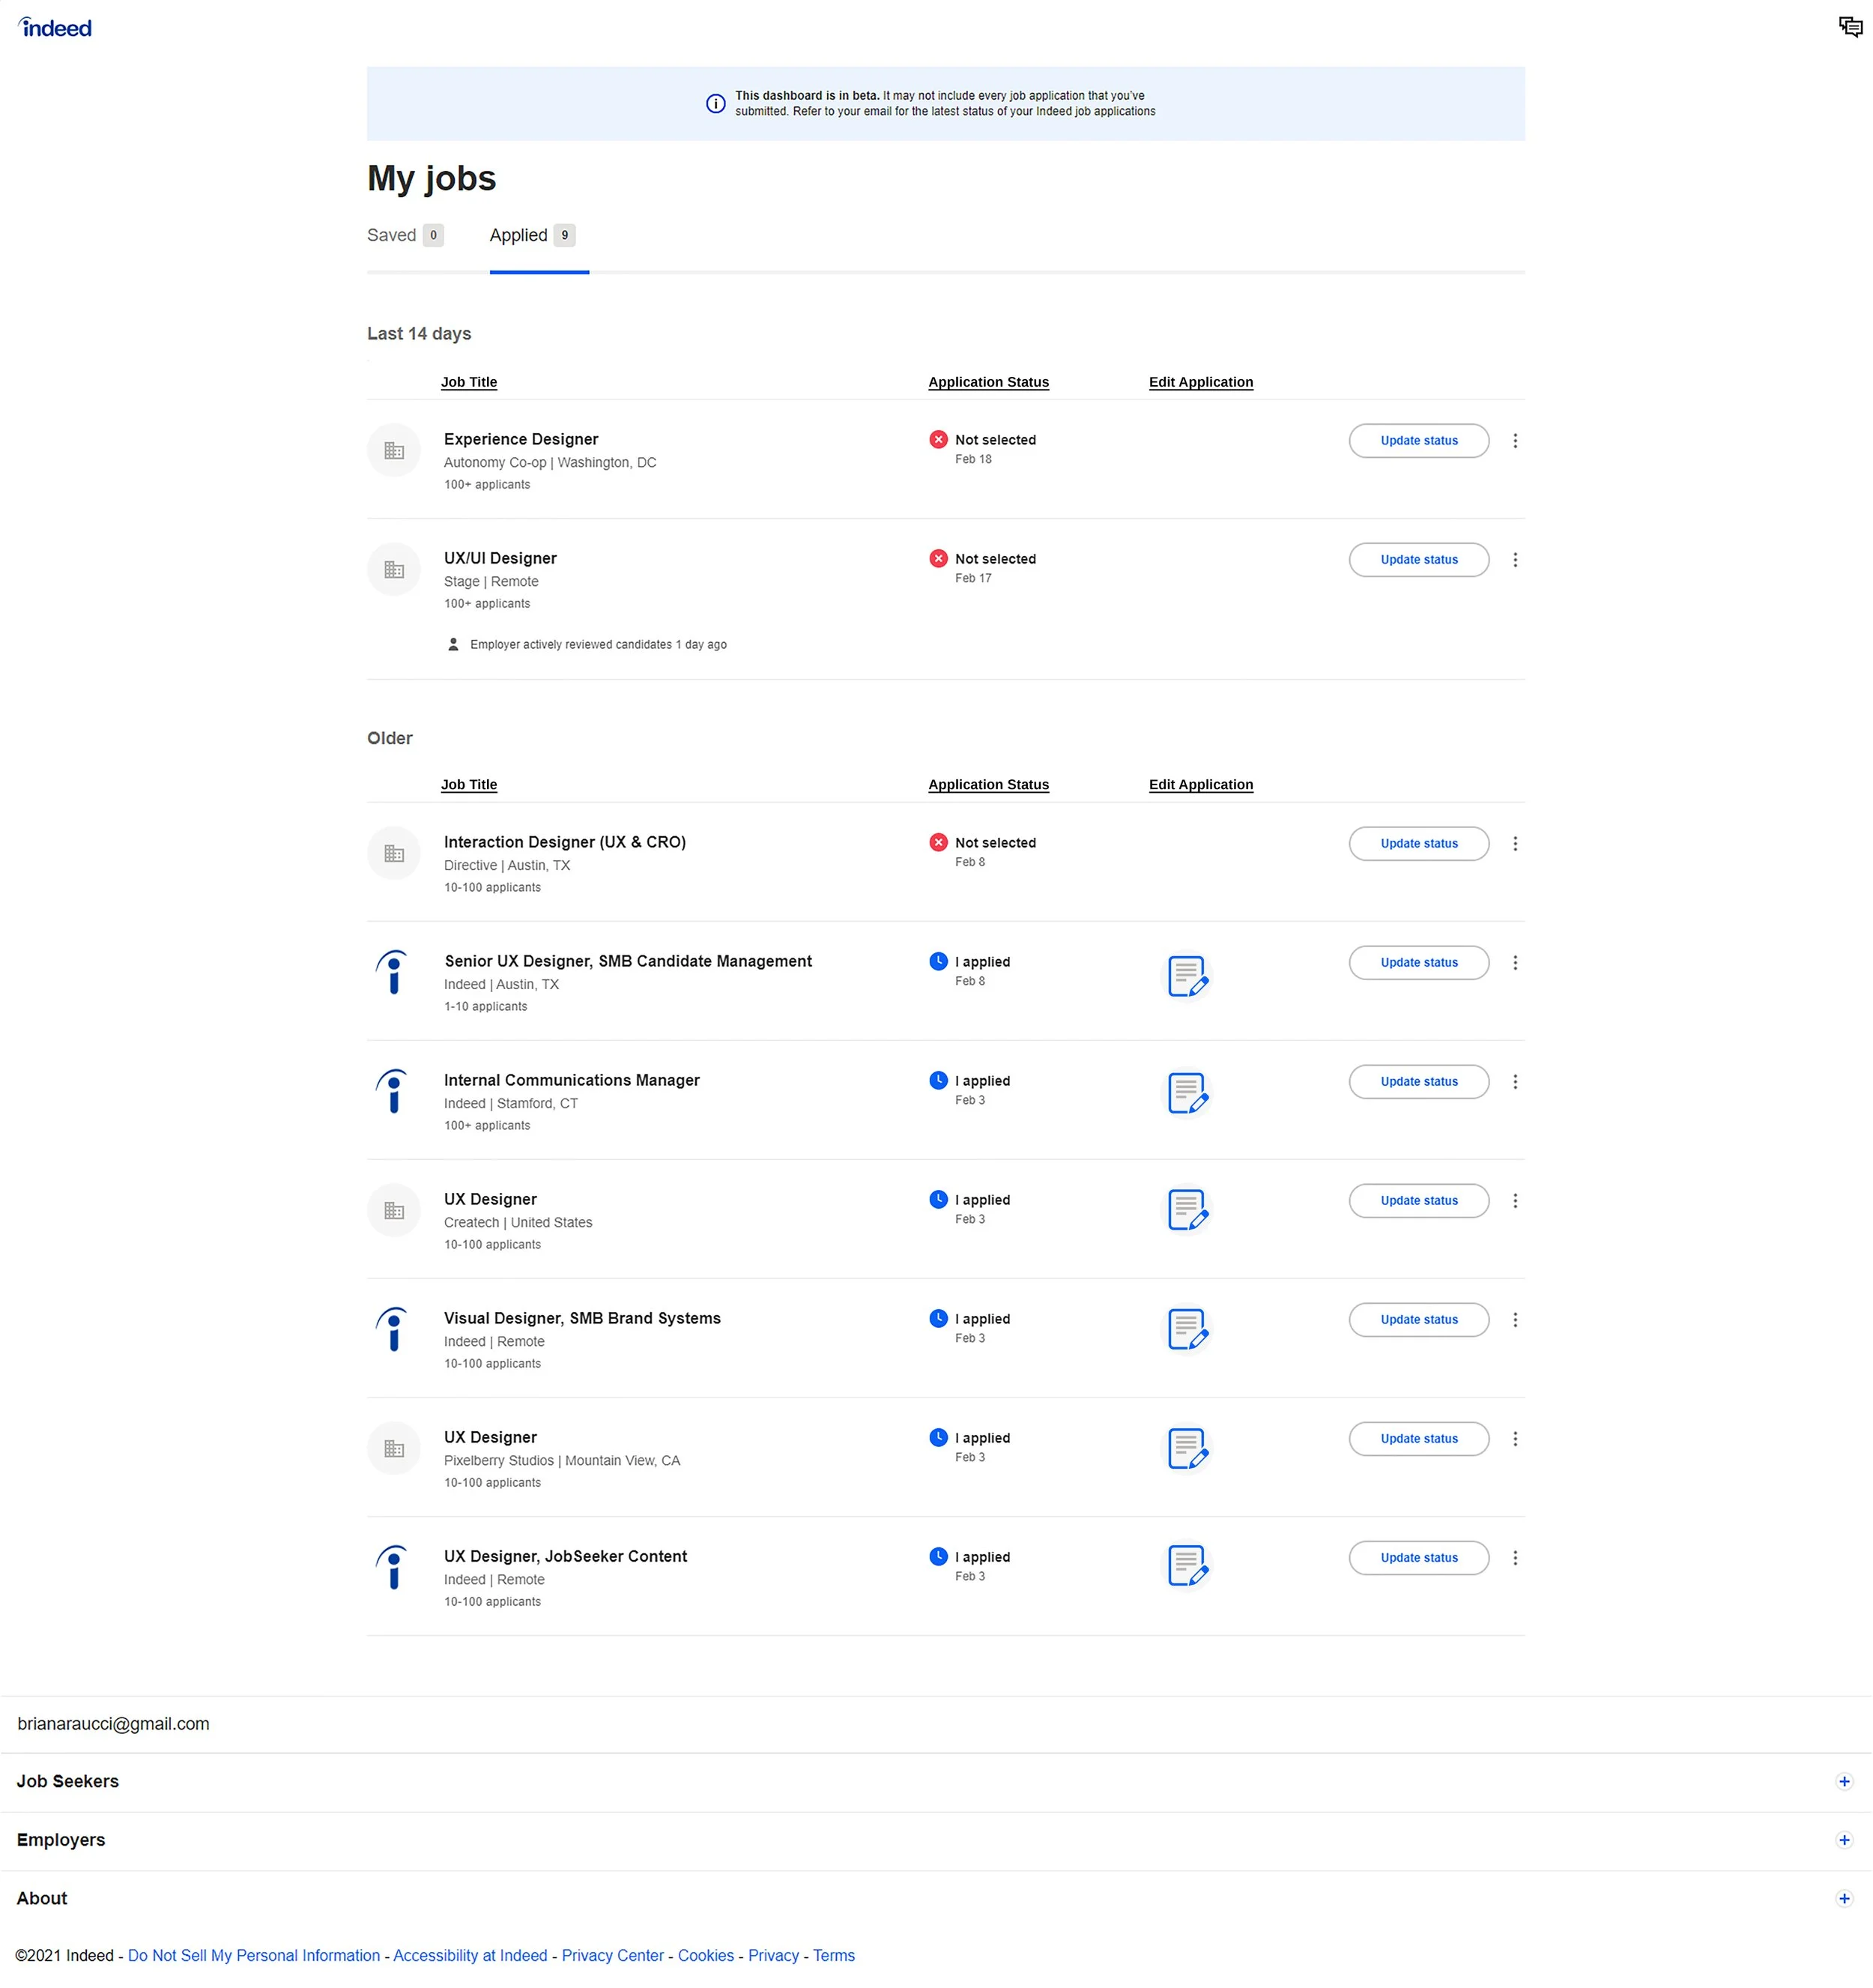
Task: Update status for Interaction Designer (UX & CRO)
Action: click(x=1419, y=844)
